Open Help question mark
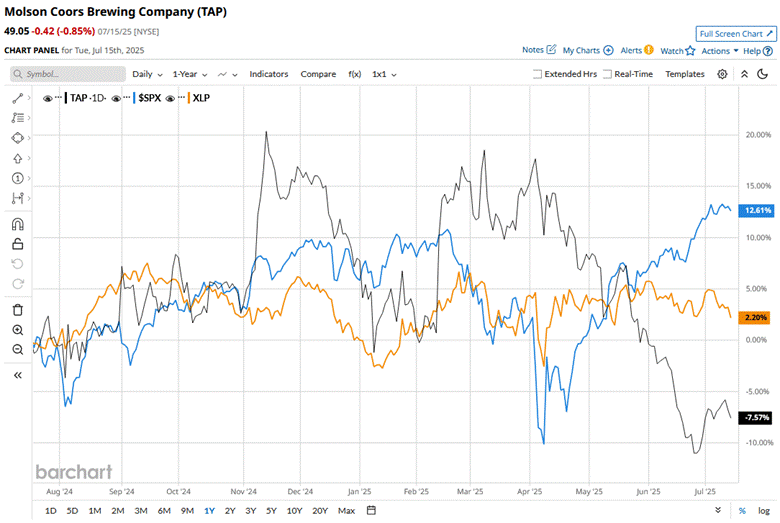Screen dimensions: 780x523 (x=768, y=51)
